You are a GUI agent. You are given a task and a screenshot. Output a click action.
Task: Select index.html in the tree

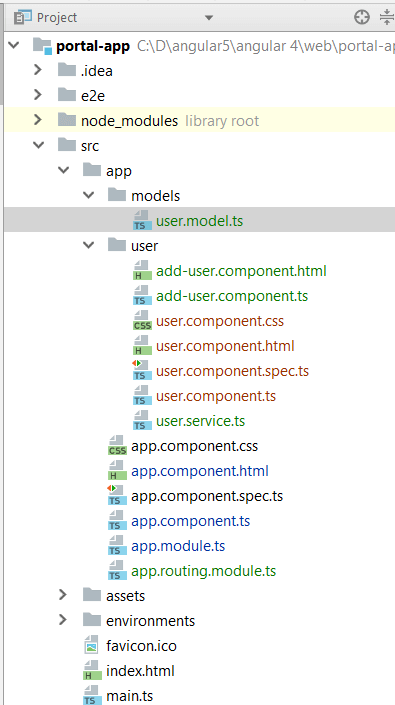[140, 671]
